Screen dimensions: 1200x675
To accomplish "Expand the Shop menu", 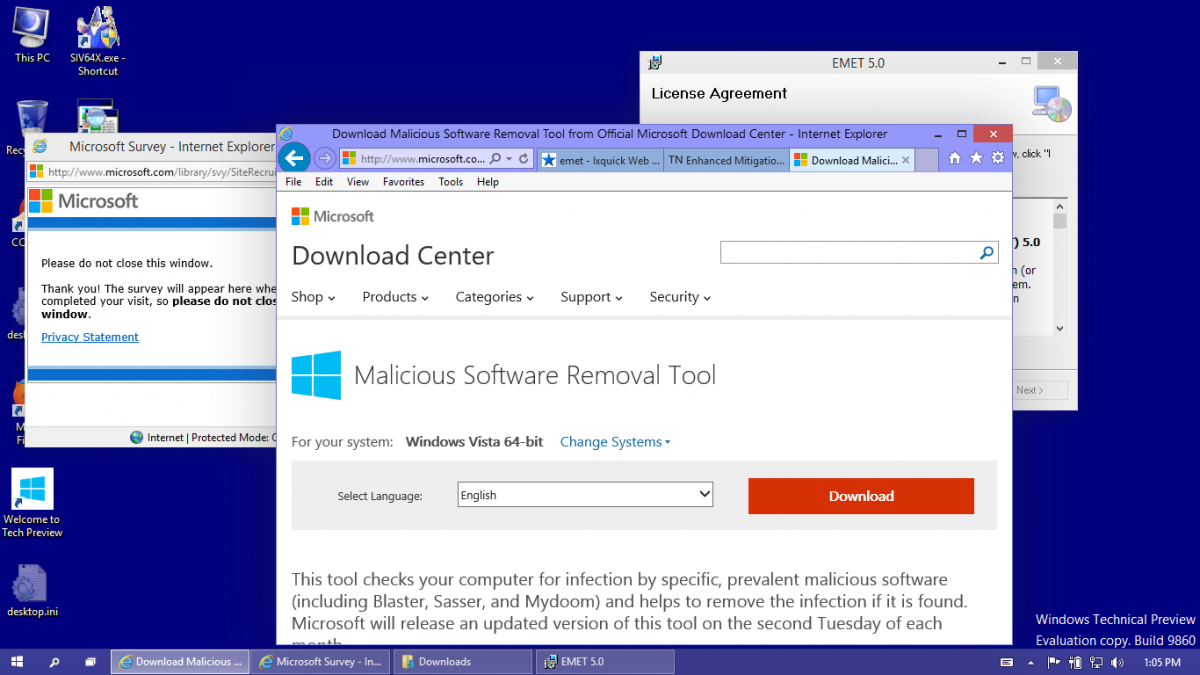I will pos(313,297).
